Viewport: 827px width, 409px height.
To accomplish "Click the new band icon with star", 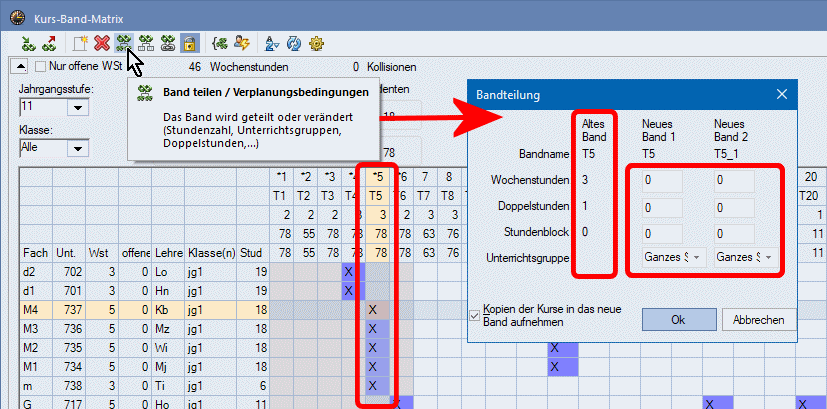I will pos(79,43).
